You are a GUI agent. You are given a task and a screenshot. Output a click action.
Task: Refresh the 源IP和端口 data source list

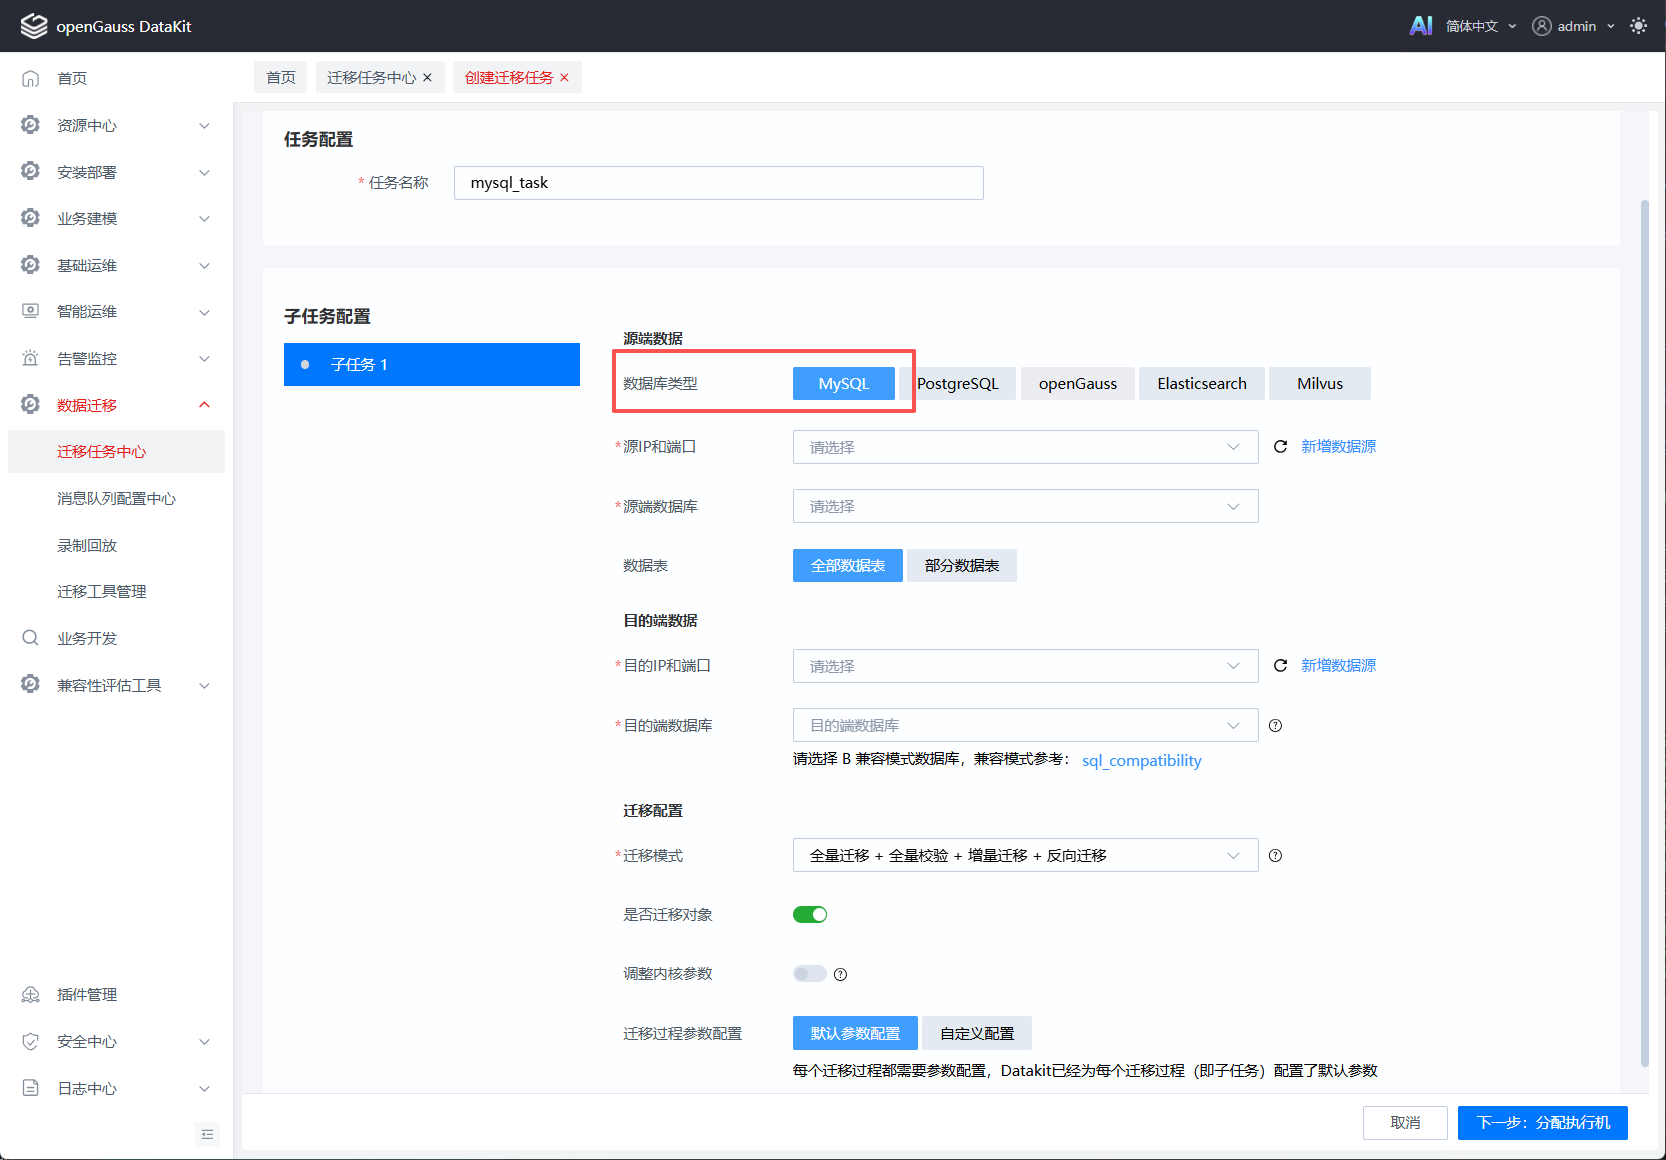coord(1280,447)
